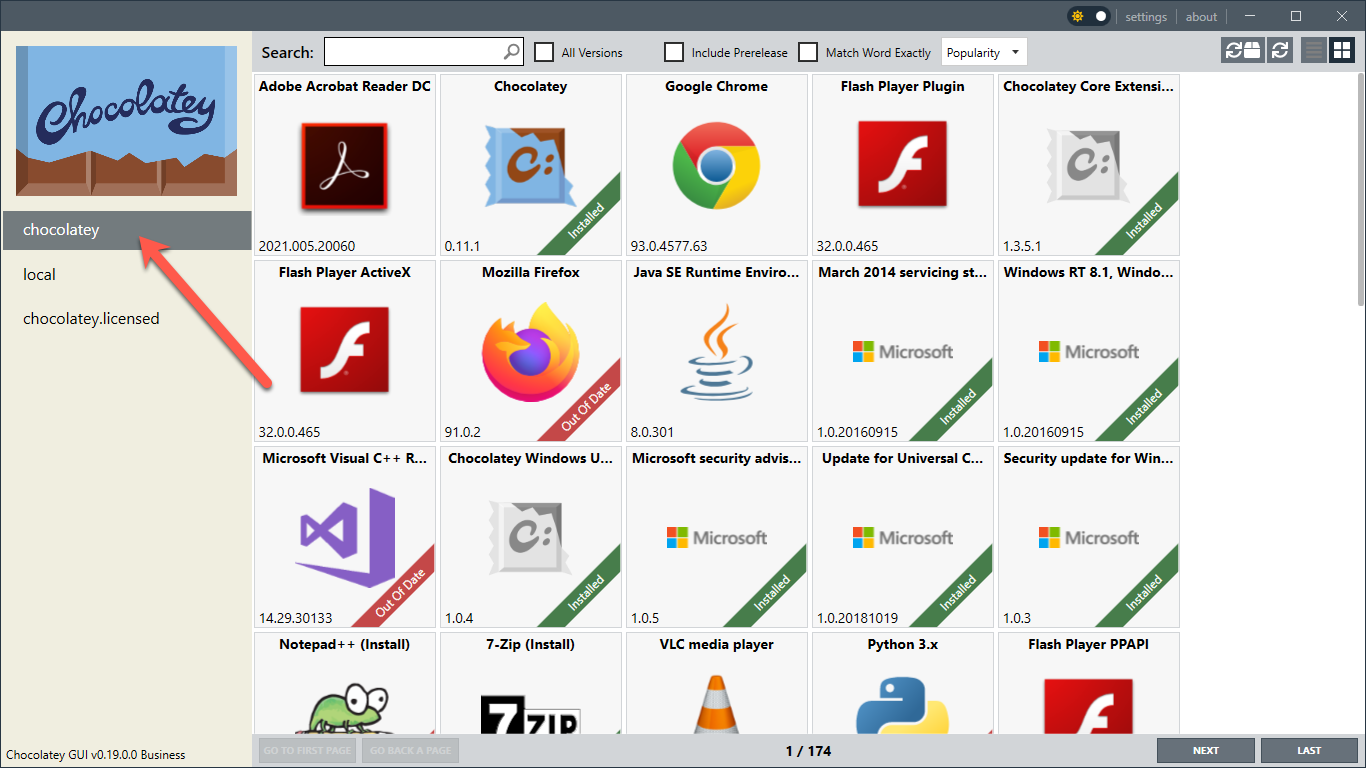Click Visual C++ version 14.29.30133 text
Screen dimensions: 1366x768
tap(295, 618)
